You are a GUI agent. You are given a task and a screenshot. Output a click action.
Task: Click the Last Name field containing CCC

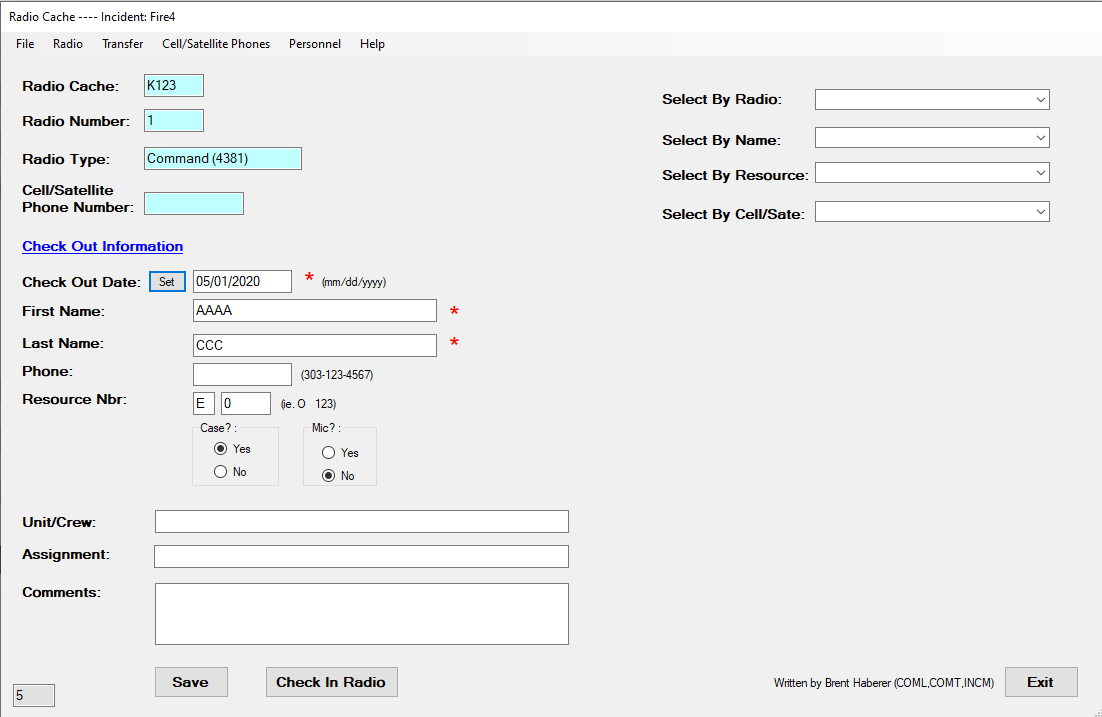[x=315, y=345]
